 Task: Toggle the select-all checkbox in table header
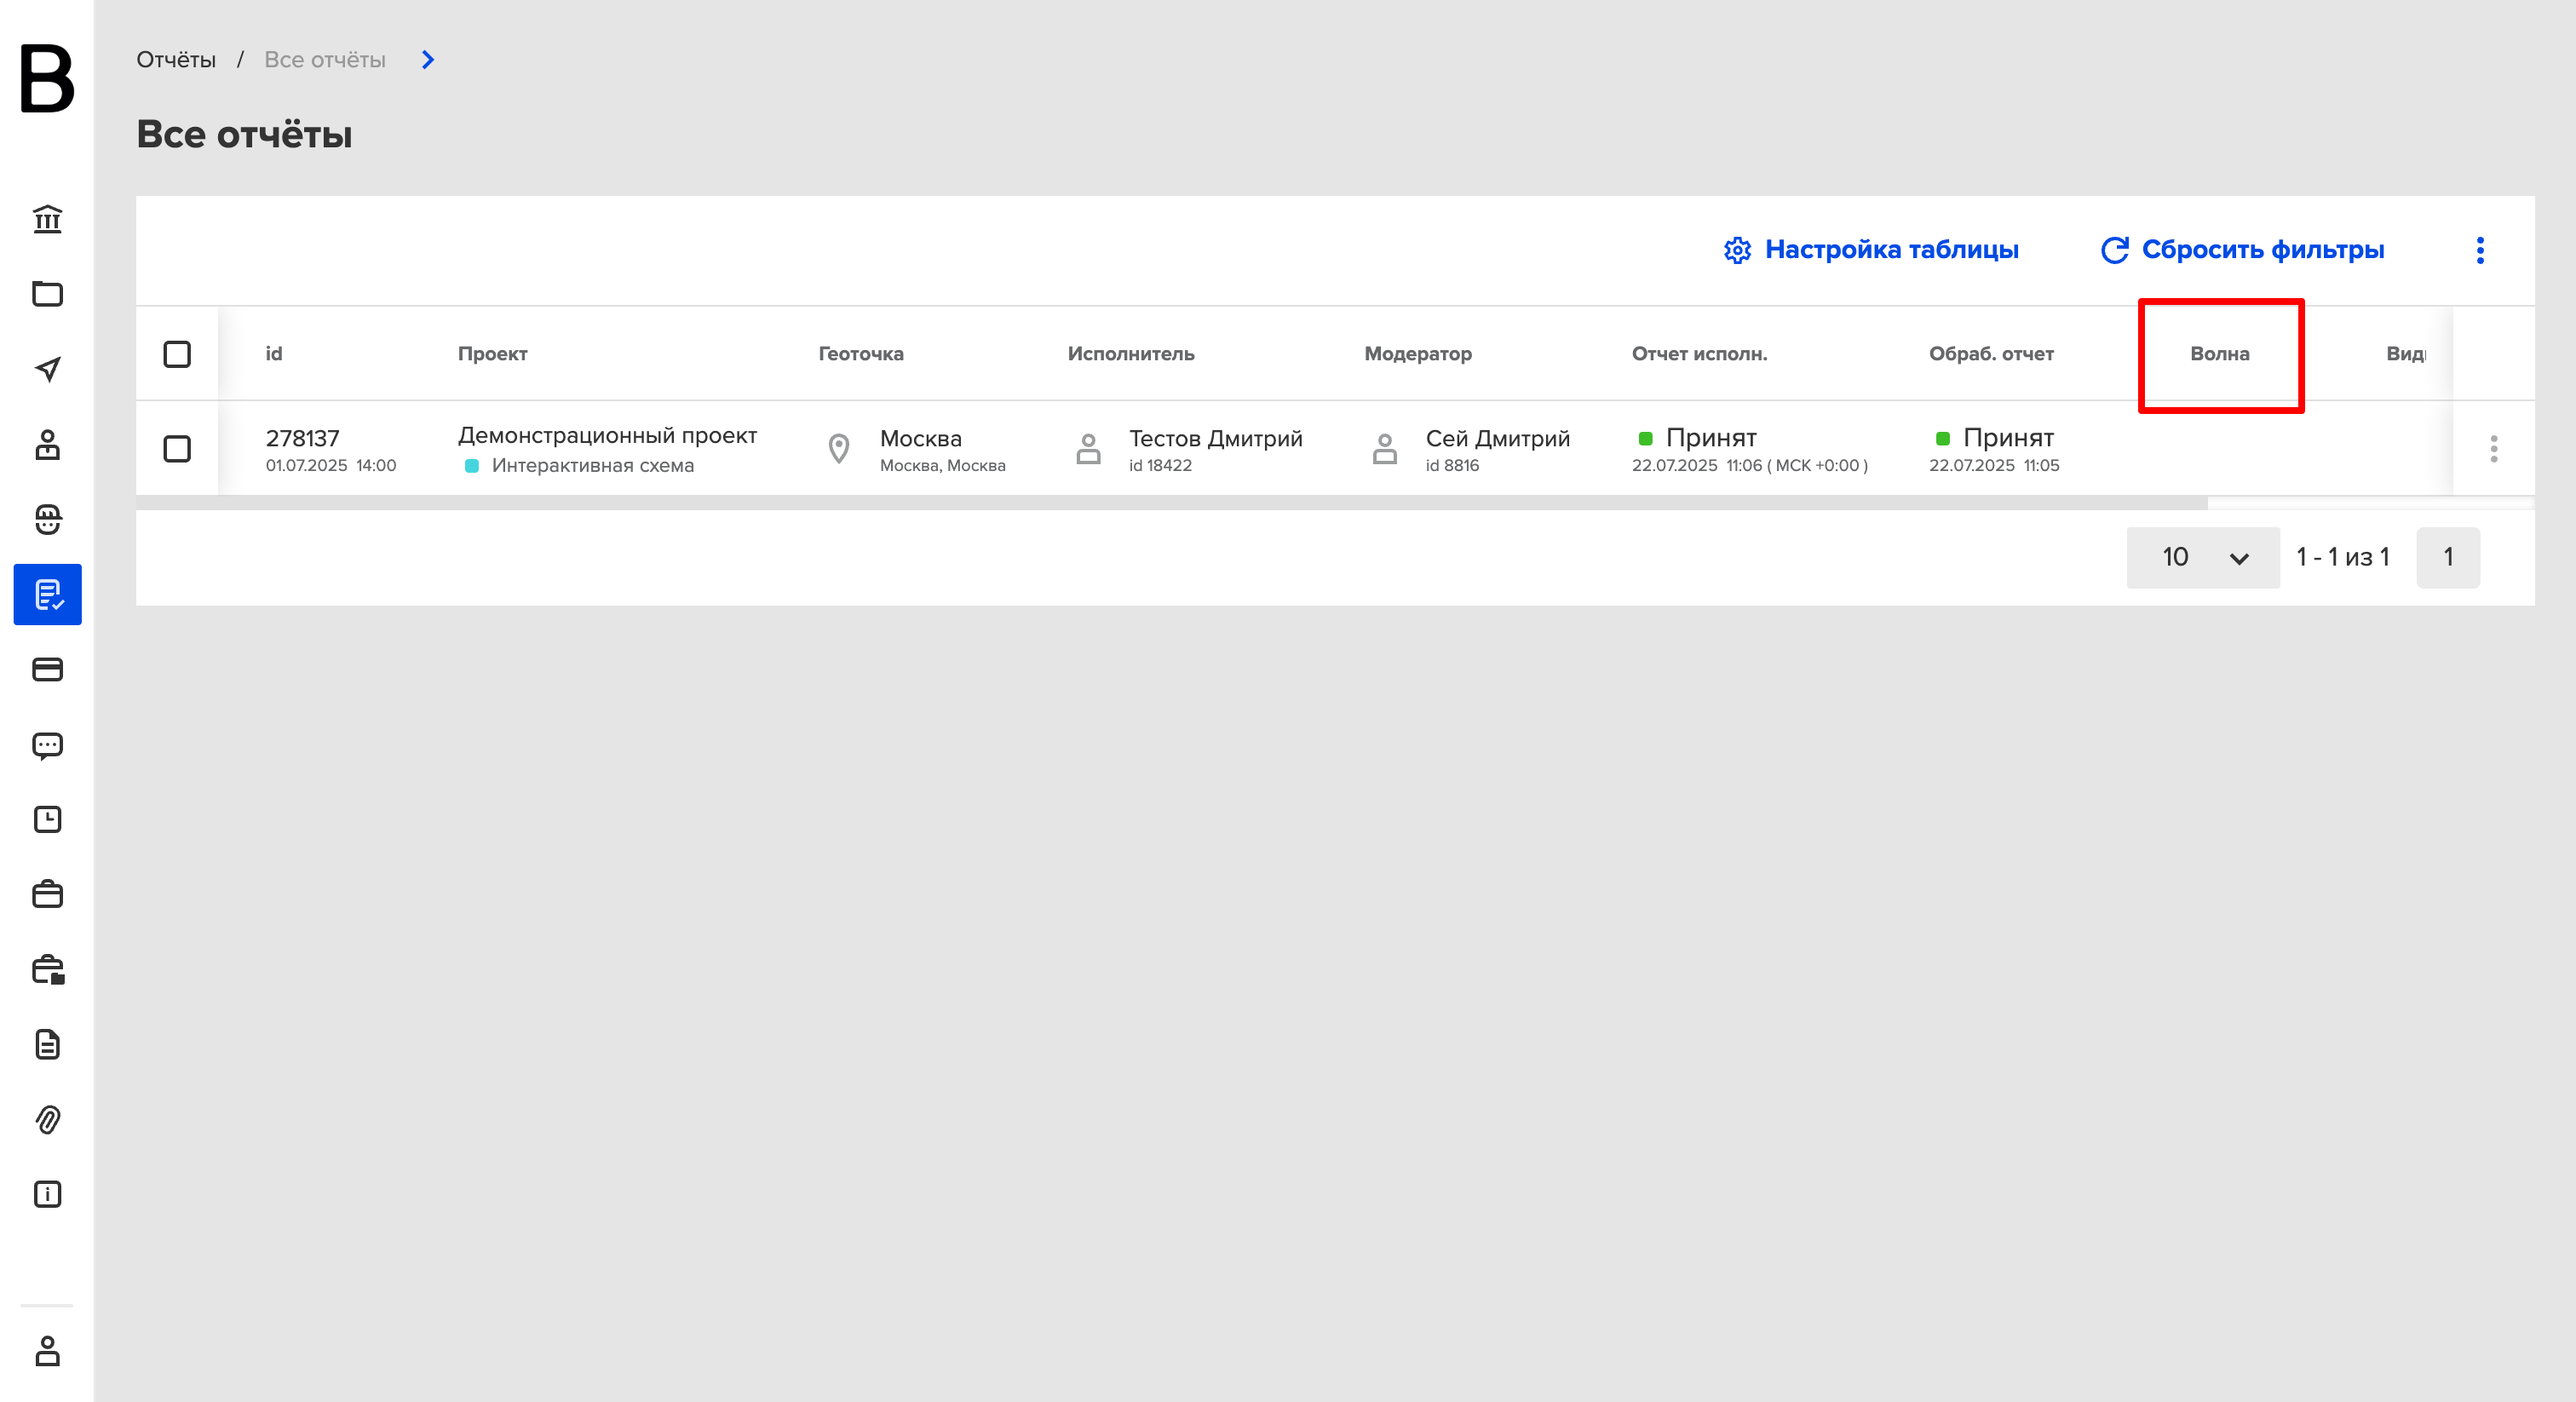[177, 354]
